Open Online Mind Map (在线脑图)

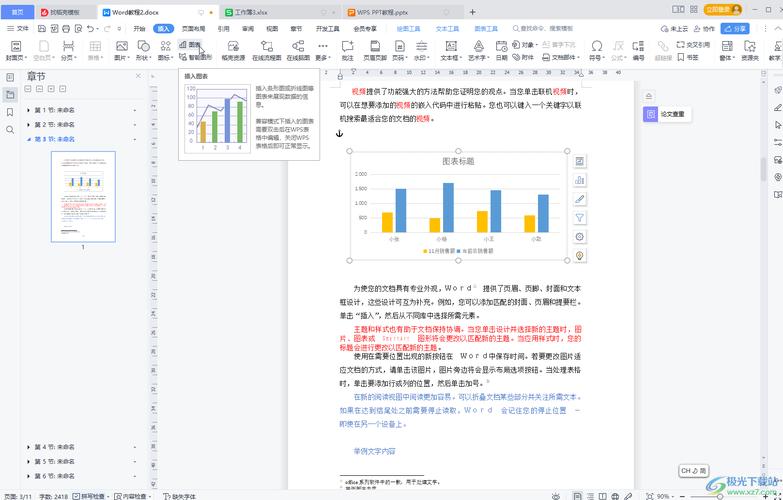[298, 51]
